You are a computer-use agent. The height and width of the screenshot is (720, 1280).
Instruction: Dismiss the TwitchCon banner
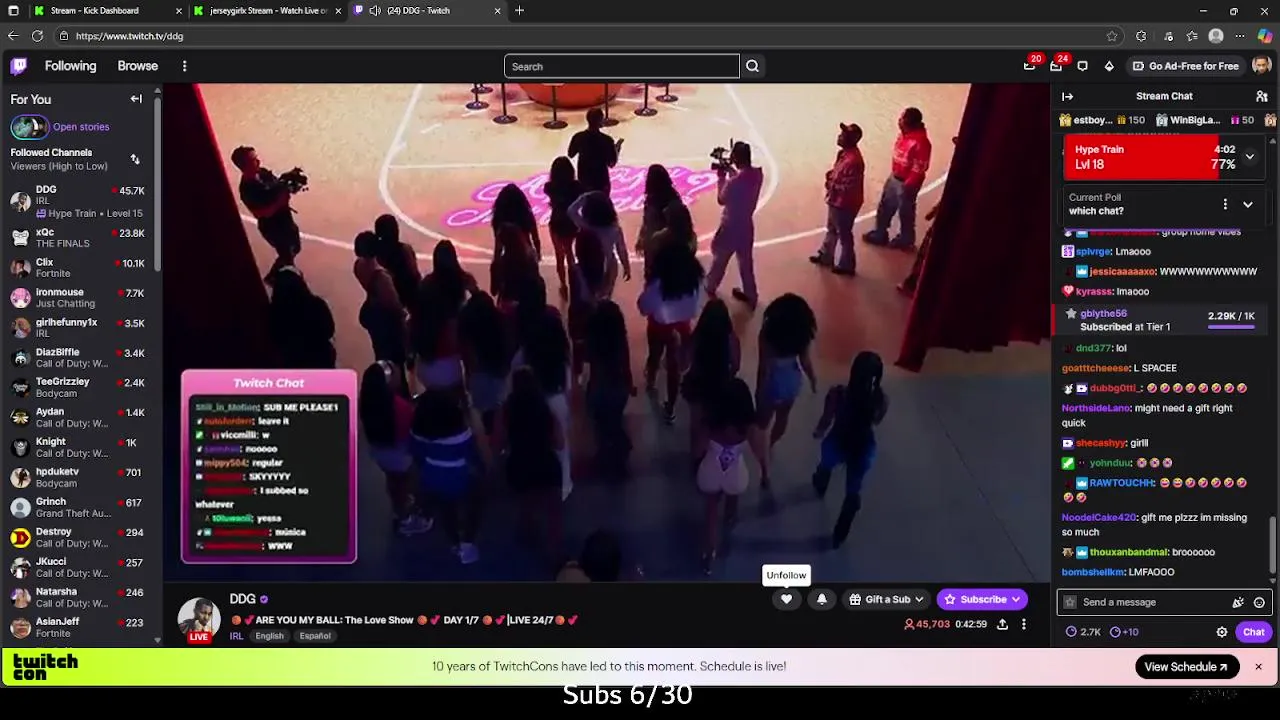point(1258,667)
